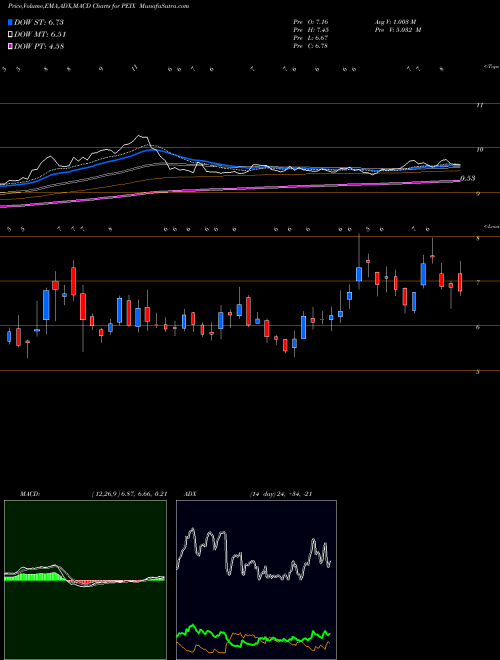The height and width of the screenshot is (660, 500).
Task: Click the 'Pre C: 6.78' close value
Action: [311, 46]
